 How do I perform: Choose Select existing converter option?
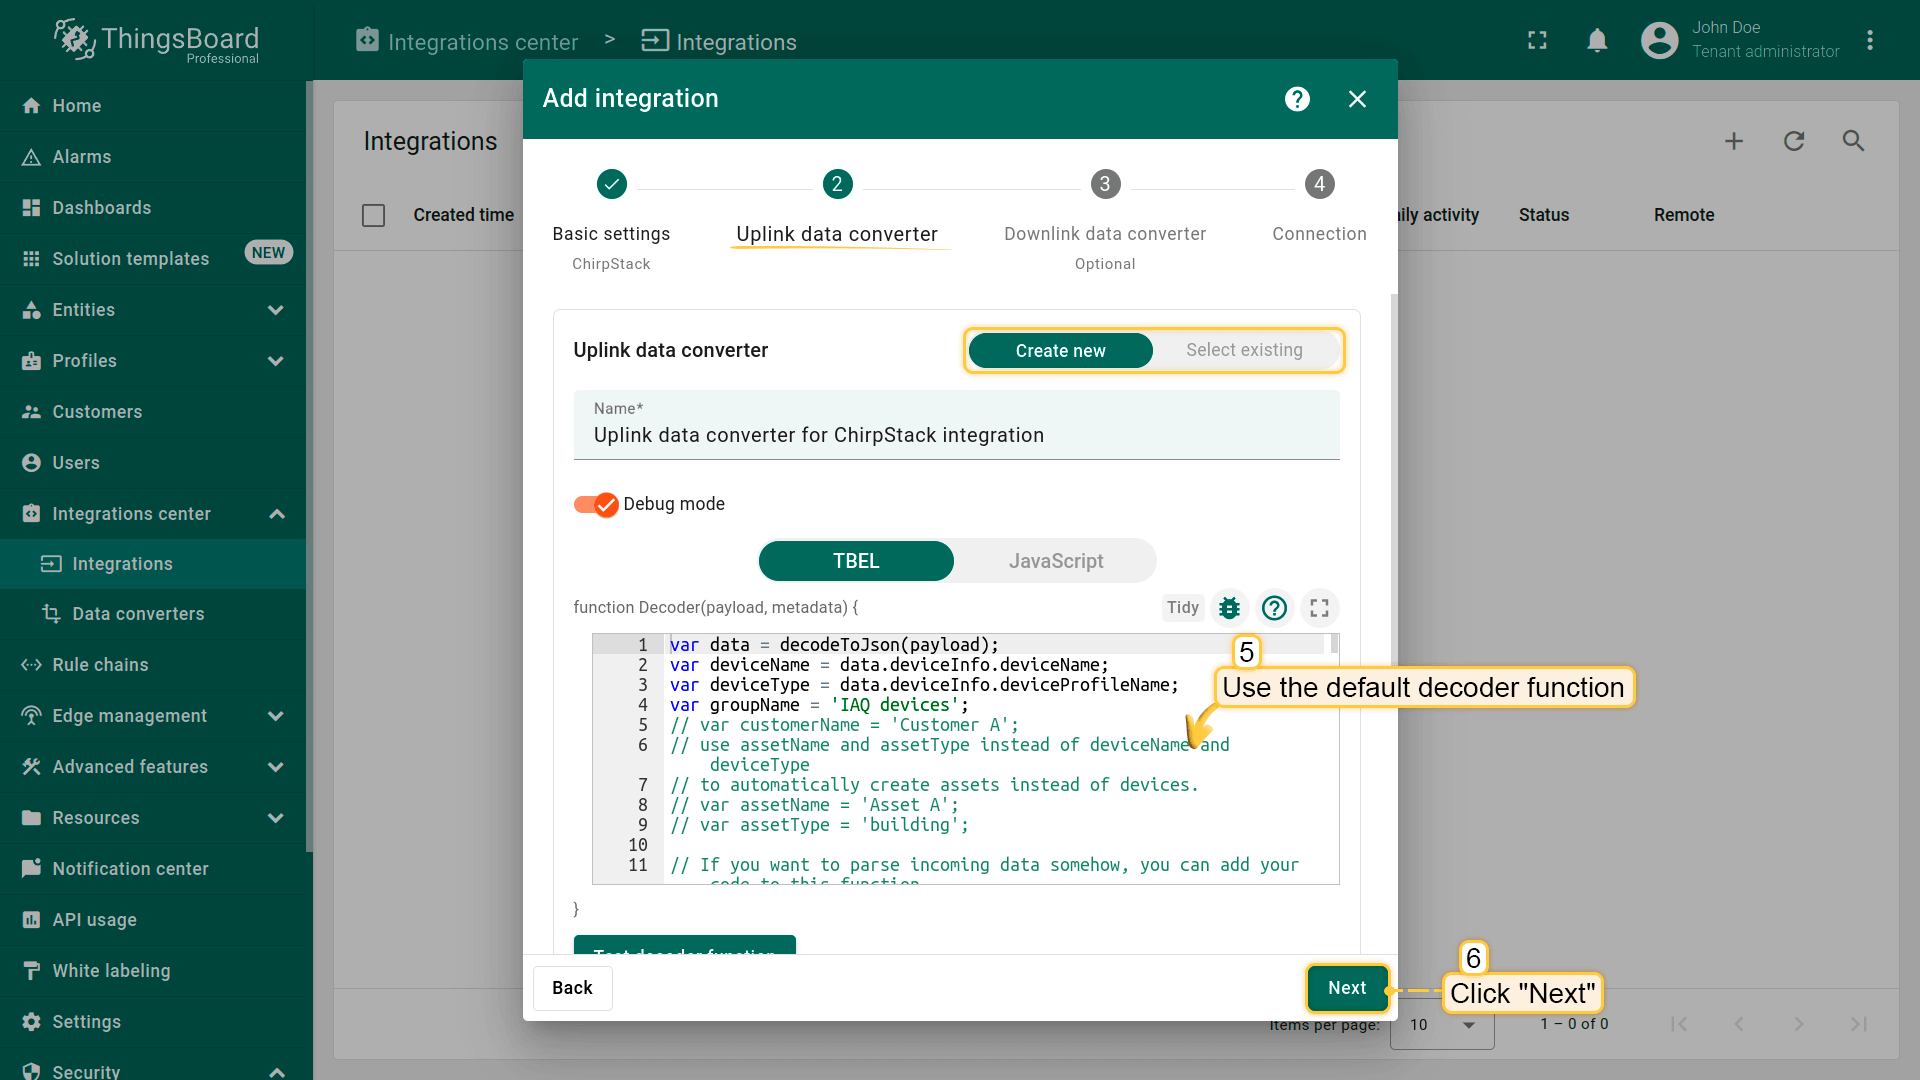[1244, 351]
